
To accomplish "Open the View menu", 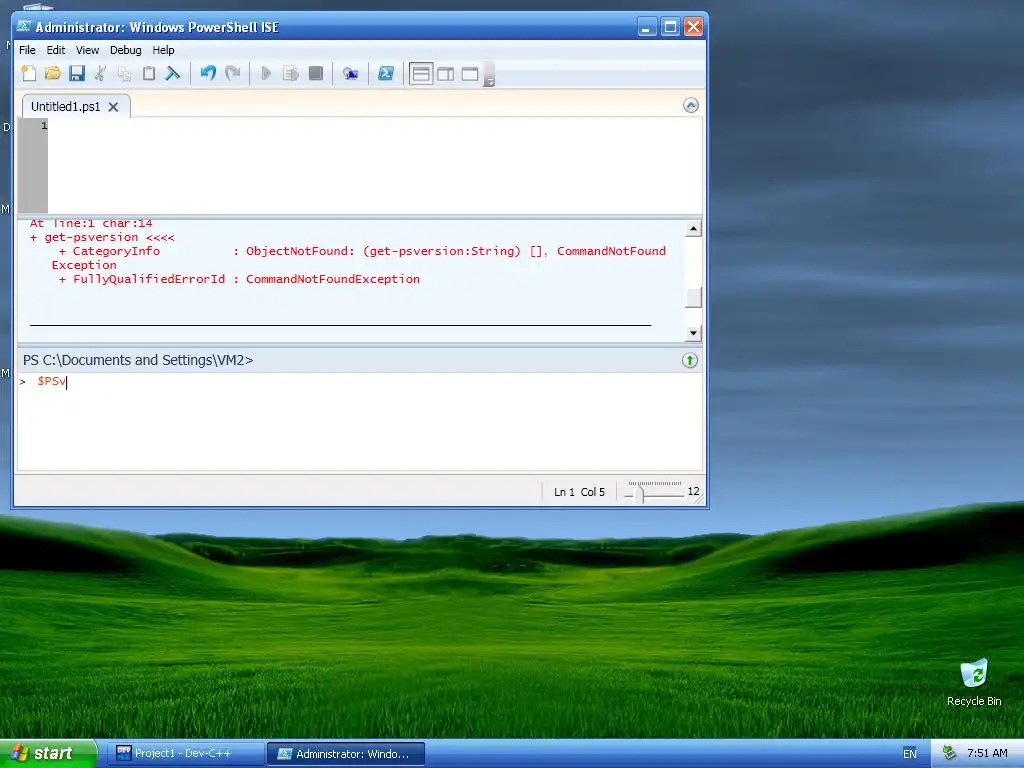I will 88,50.
